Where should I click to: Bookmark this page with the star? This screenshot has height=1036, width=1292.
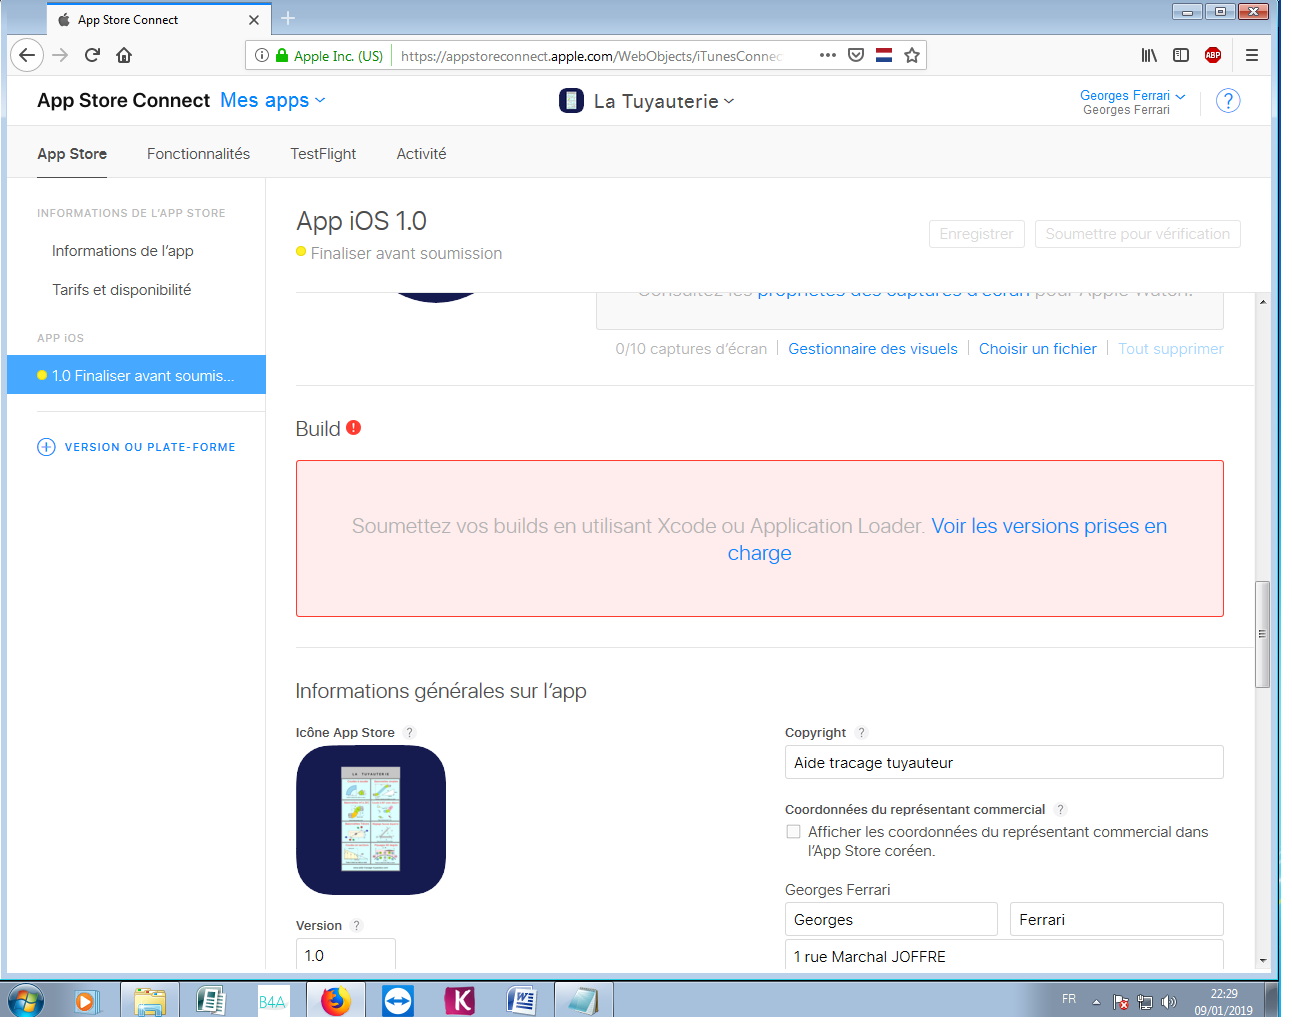(x=912, y=55)
